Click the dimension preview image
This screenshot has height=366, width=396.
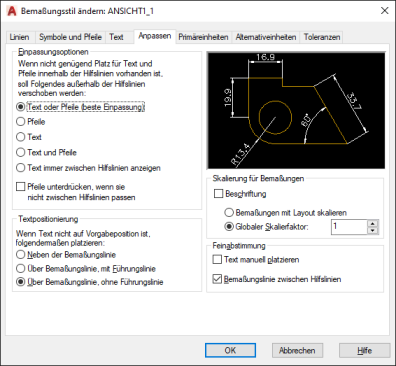coord(296,110)
